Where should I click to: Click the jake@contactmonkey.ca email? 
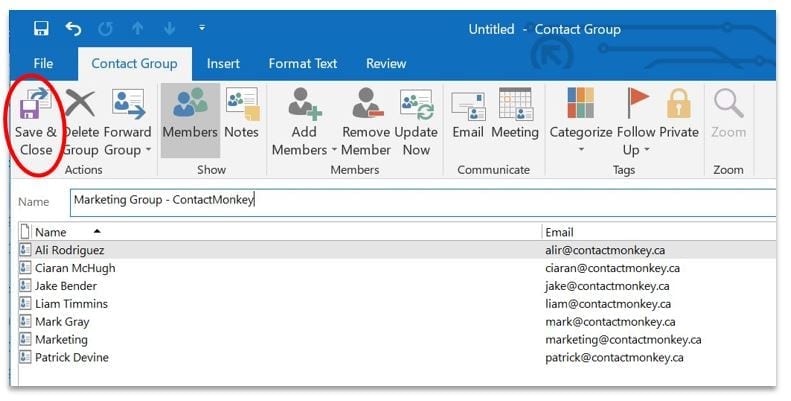click(607, 286)
